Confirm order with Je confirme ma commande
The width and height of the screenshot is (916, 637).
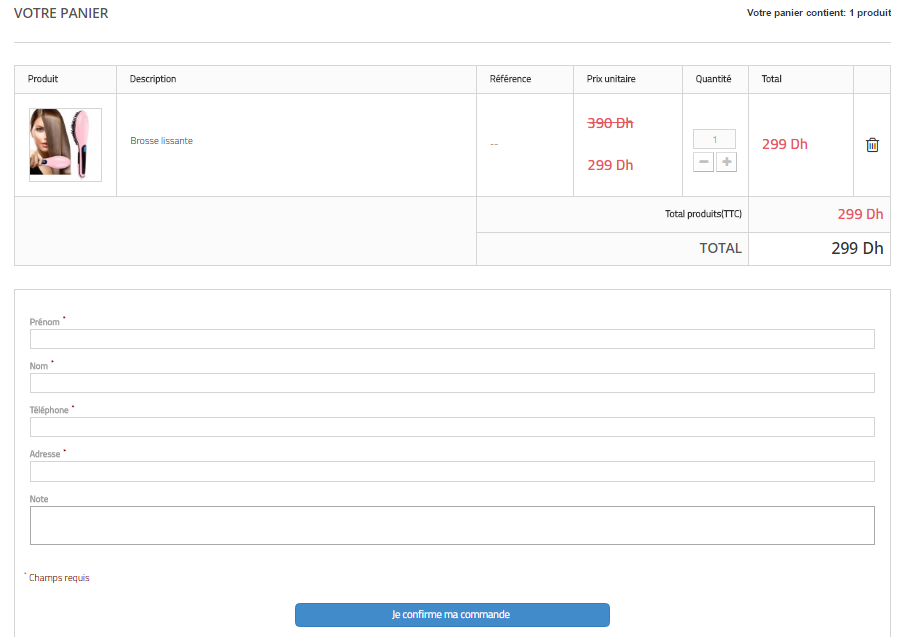[452, 615]
